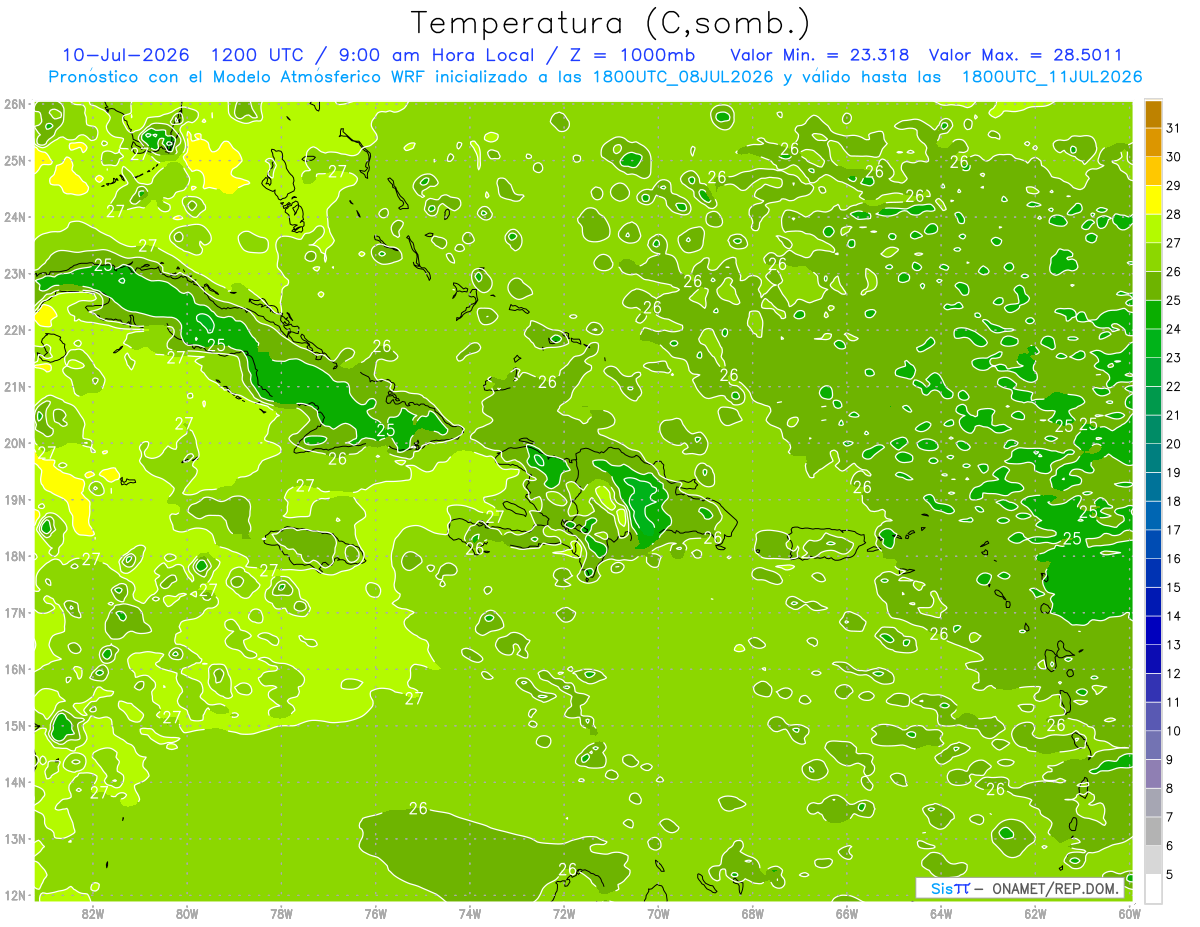Click the legend scale label "28"
The width and height of the screenshot is (1200, 927).
(x=1174, y=215)
